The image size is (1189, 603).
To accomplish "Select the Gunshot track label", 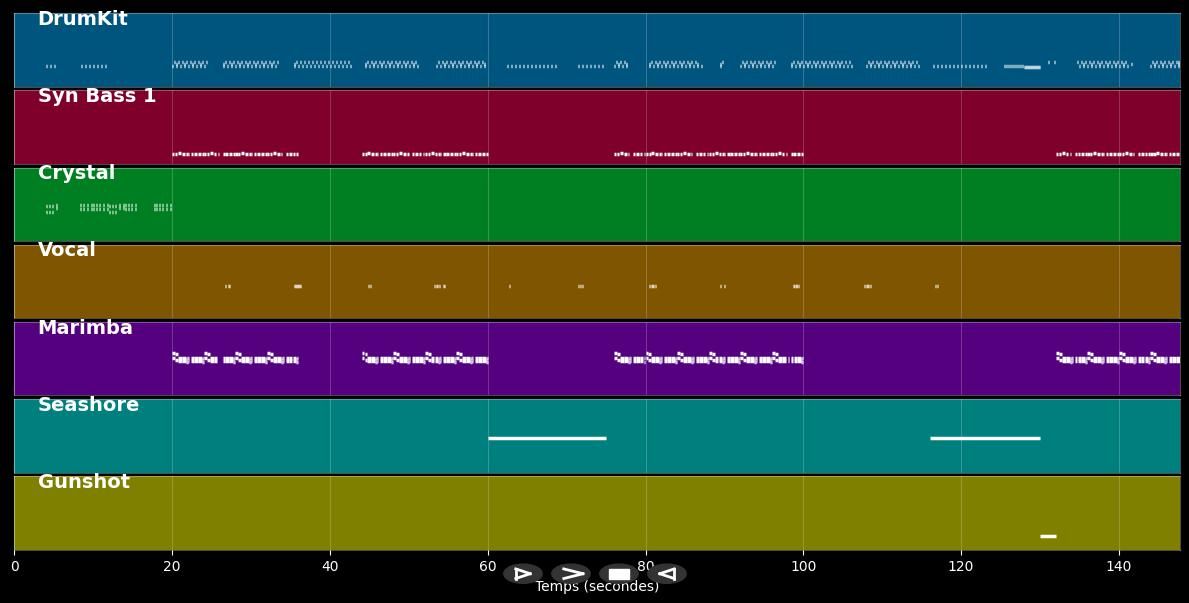I will (x=83, y=482).
